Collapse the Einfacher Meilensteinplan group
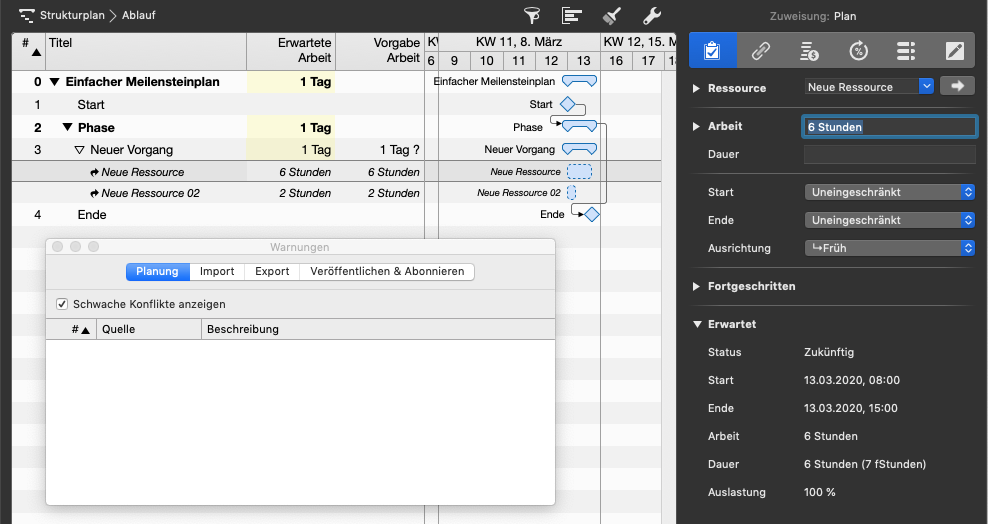 [x=54, y=82]
